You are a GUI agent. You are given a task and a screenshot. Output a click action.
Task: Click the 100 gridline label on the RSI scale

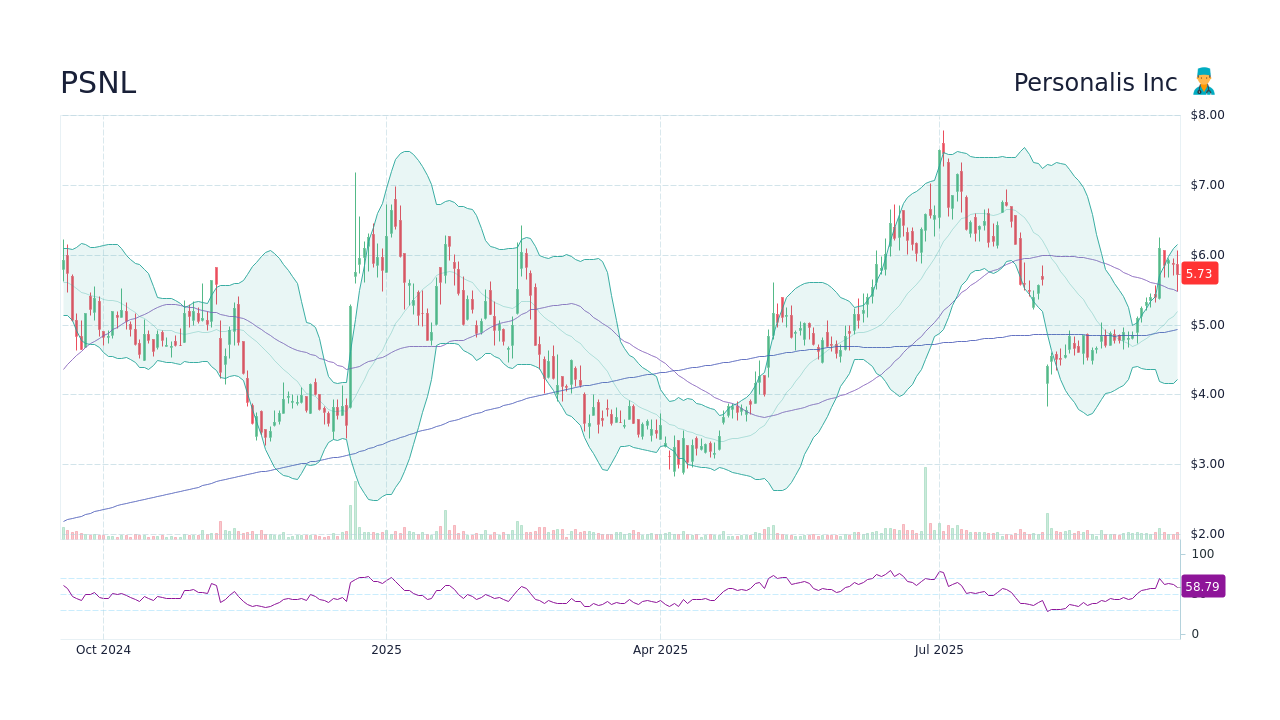coord(1200,553)
